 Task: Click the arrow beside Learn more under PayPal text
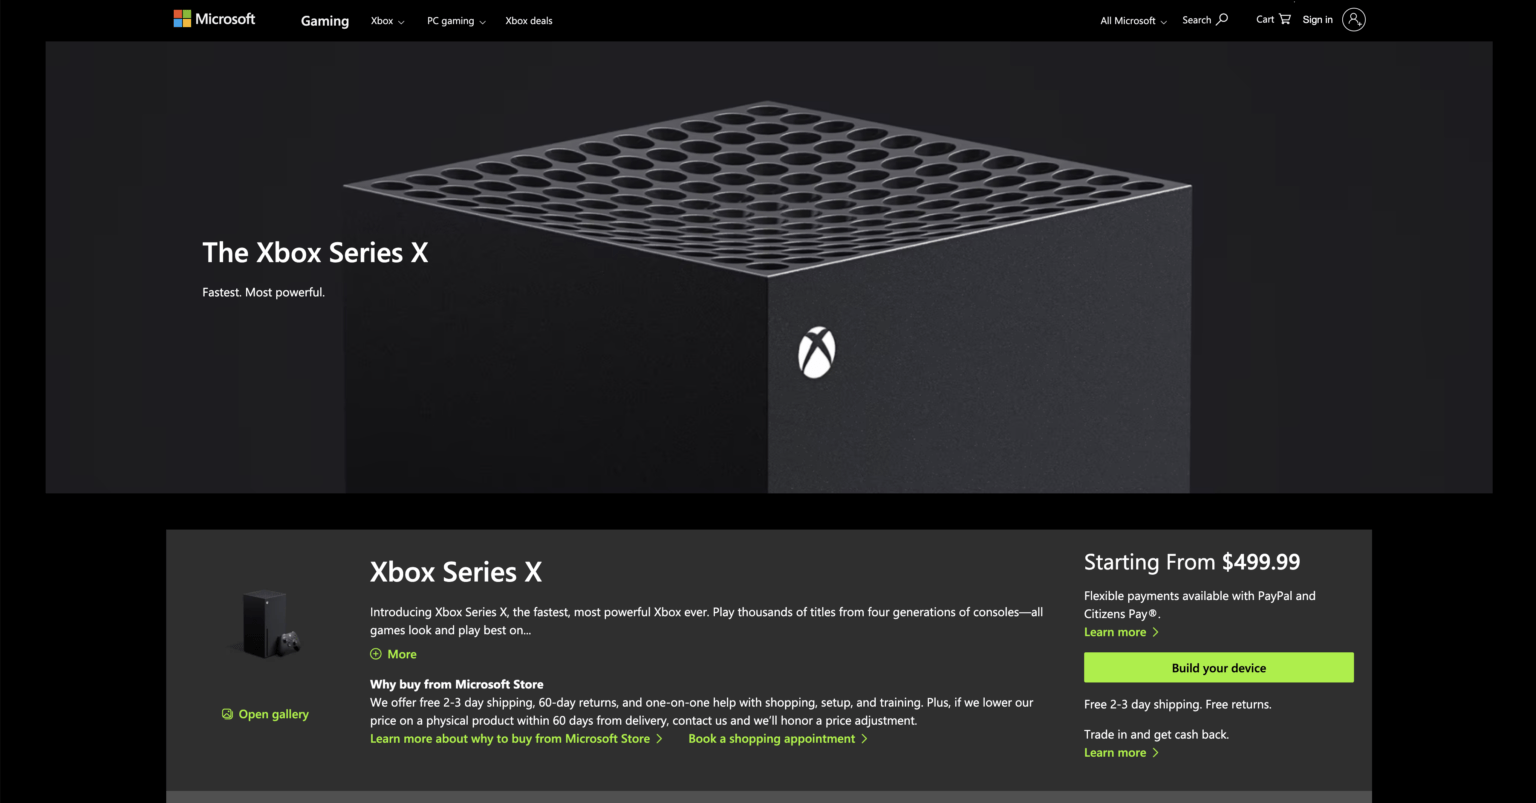(1155, 632)
